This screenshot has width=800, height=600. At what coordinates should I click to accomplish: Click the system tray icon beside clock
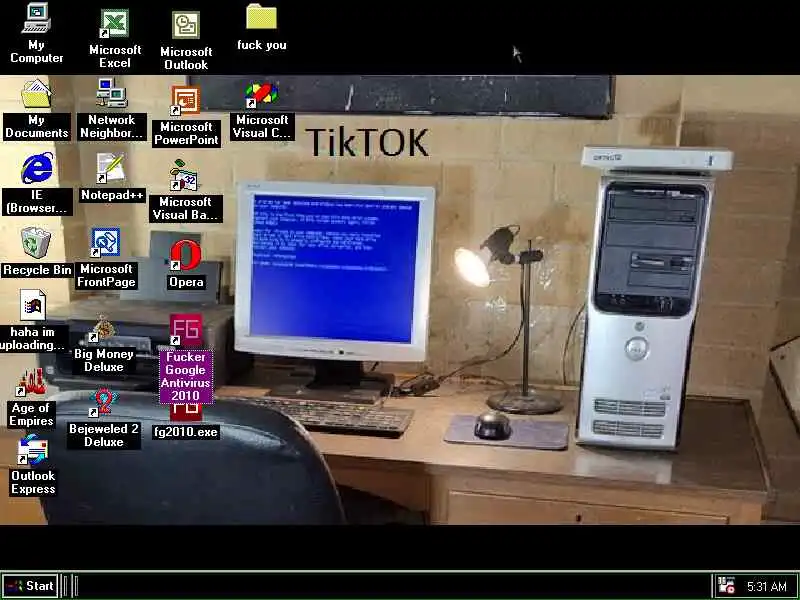click(726, 586)
